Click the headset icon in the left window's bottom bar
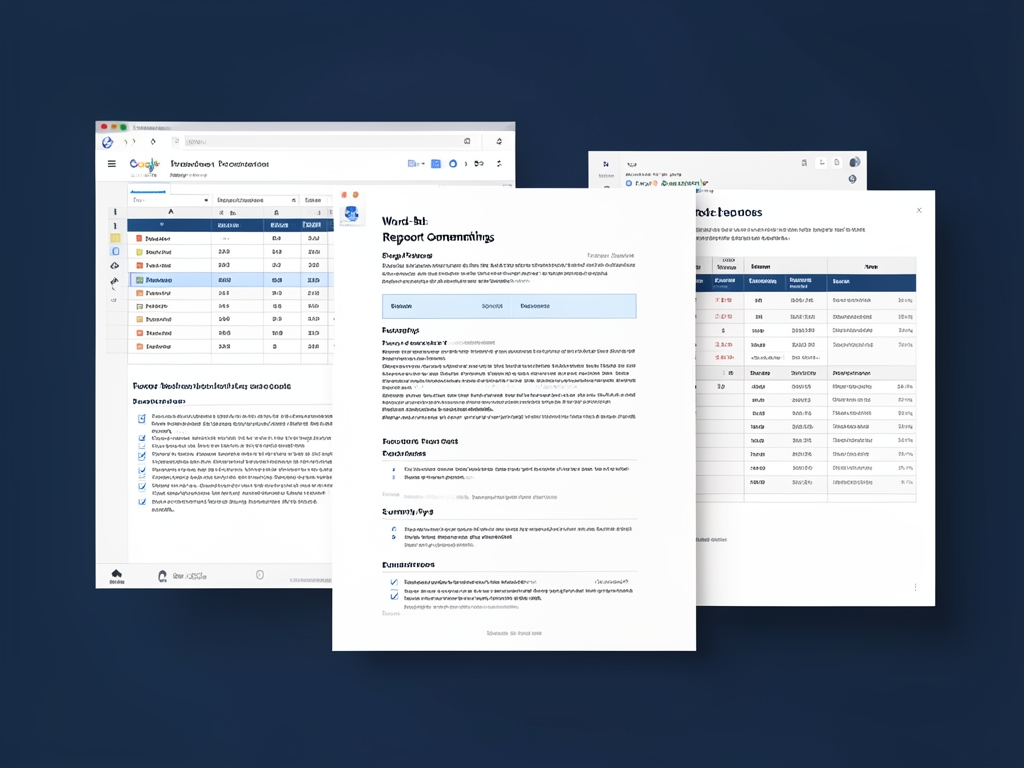The height and width of the screenshot is (768, 1024). (163, 575)
